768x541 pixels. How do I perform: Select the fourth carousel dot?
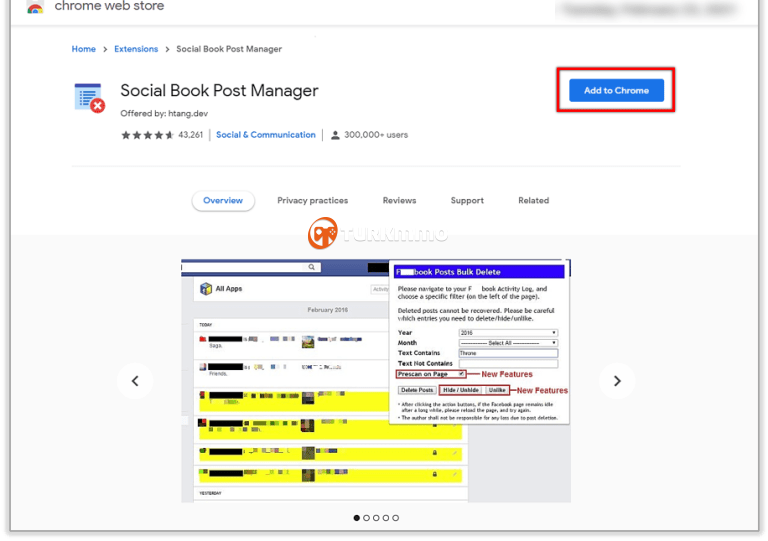point(386,518)
